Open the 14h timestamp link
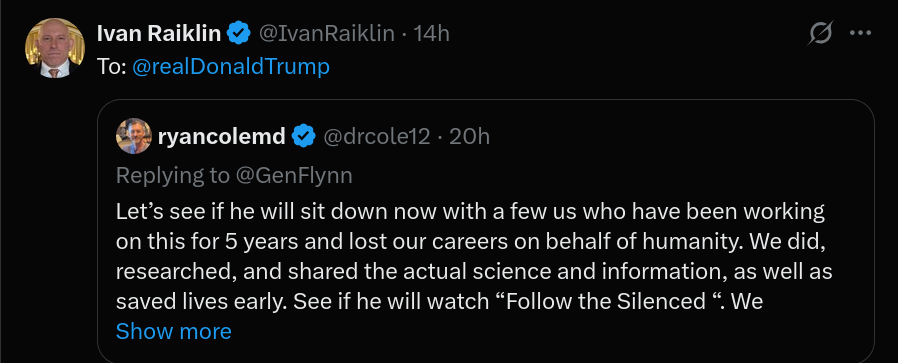 coord(432,34)
